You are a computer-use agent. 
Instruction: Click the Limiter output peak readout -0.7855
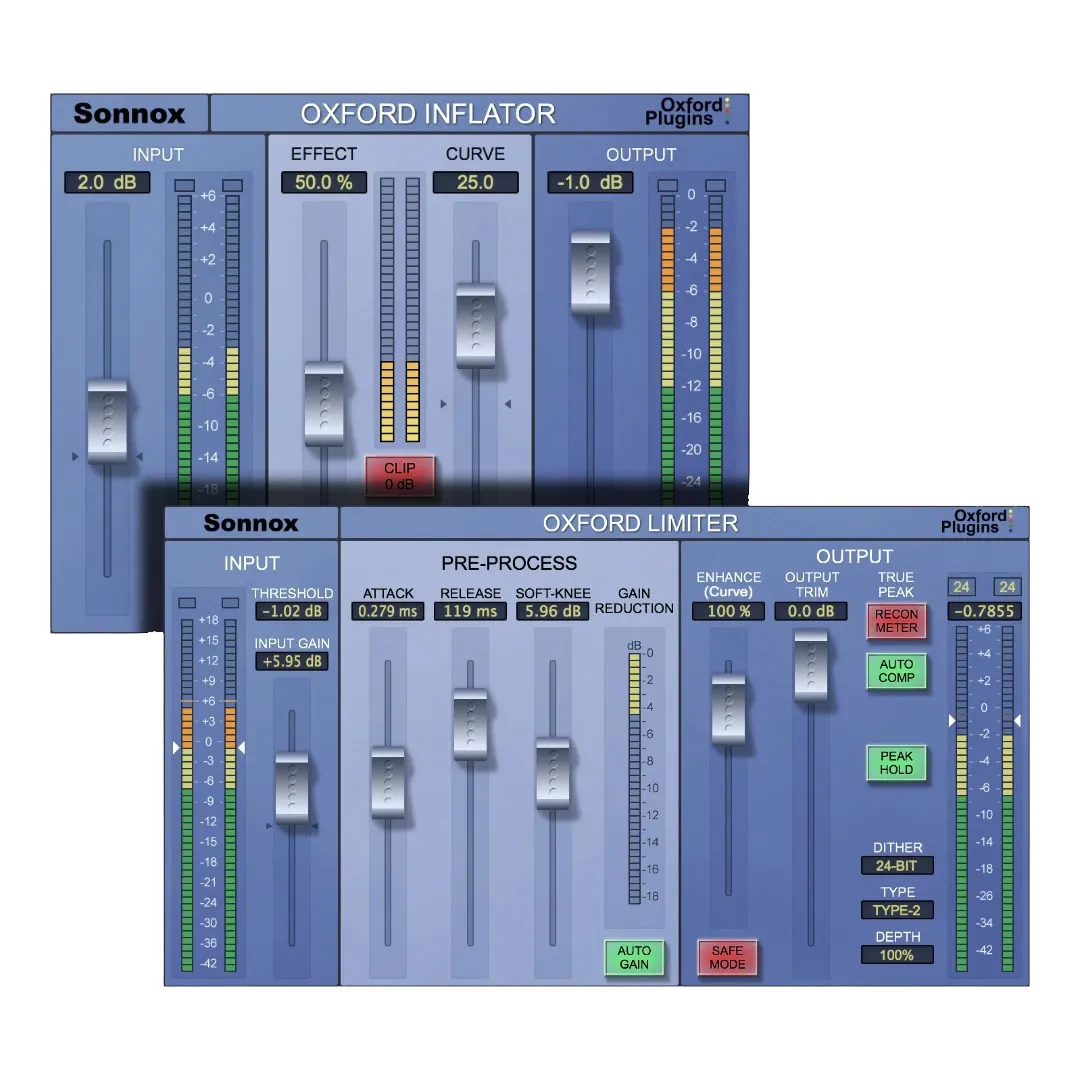pos(984,611)
